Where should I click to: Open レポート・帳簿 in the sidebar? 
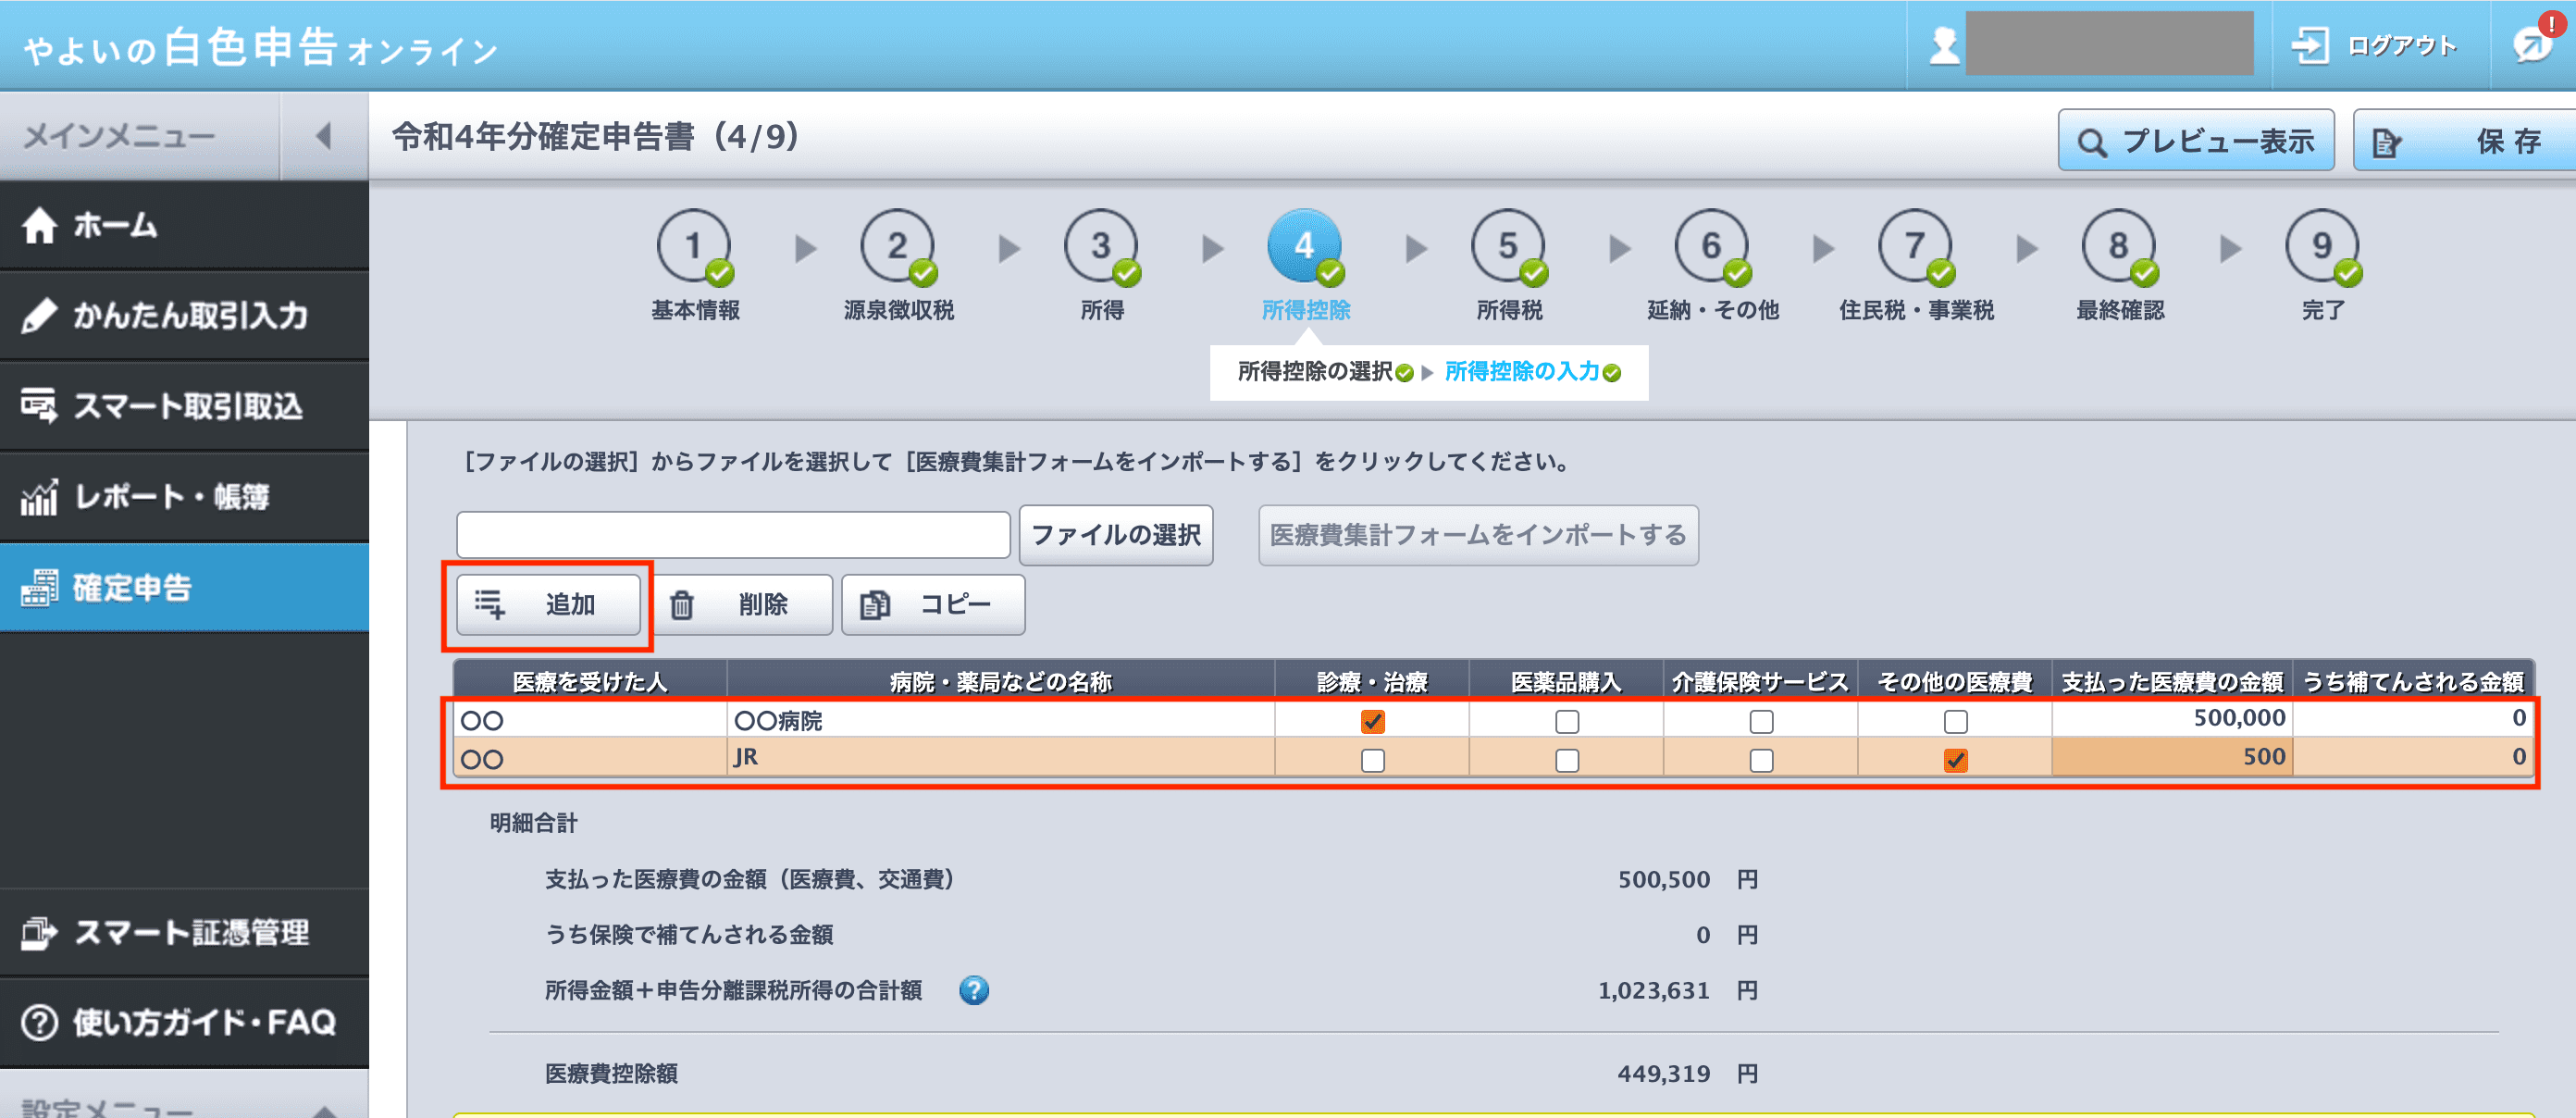coord(184,497)
